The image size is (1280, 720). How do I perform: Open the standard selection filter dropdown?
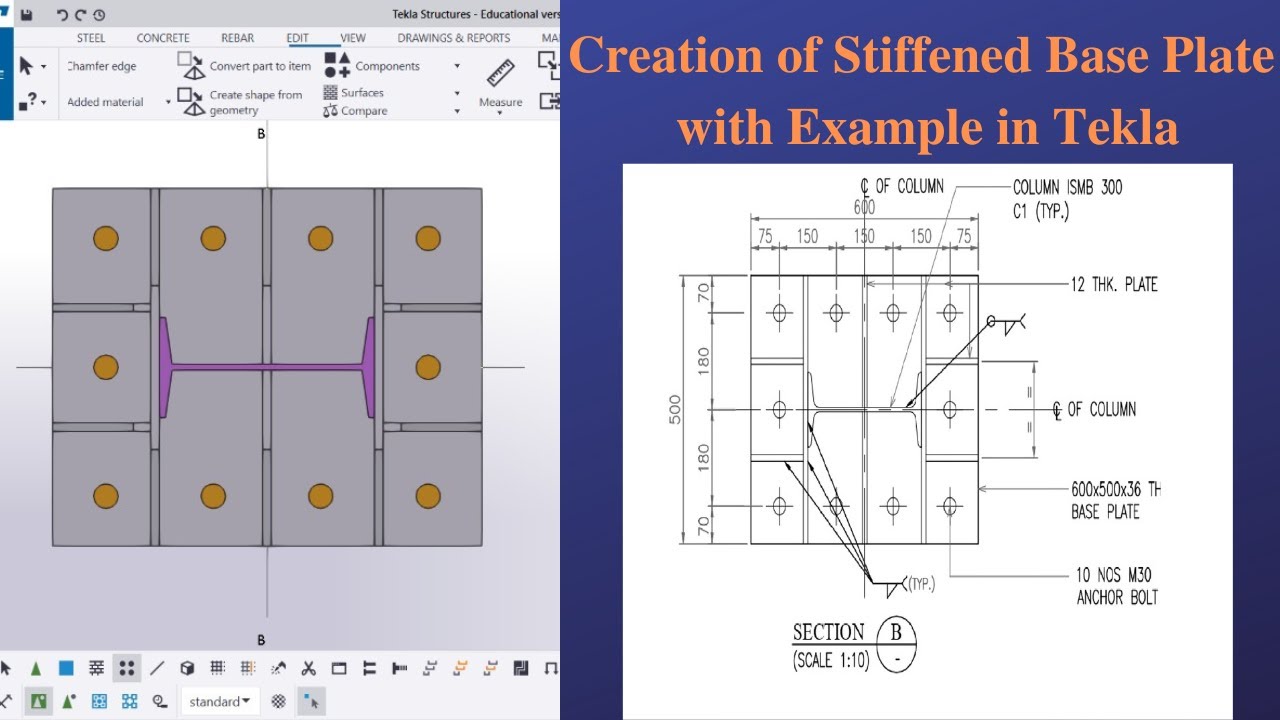(220, 701)
